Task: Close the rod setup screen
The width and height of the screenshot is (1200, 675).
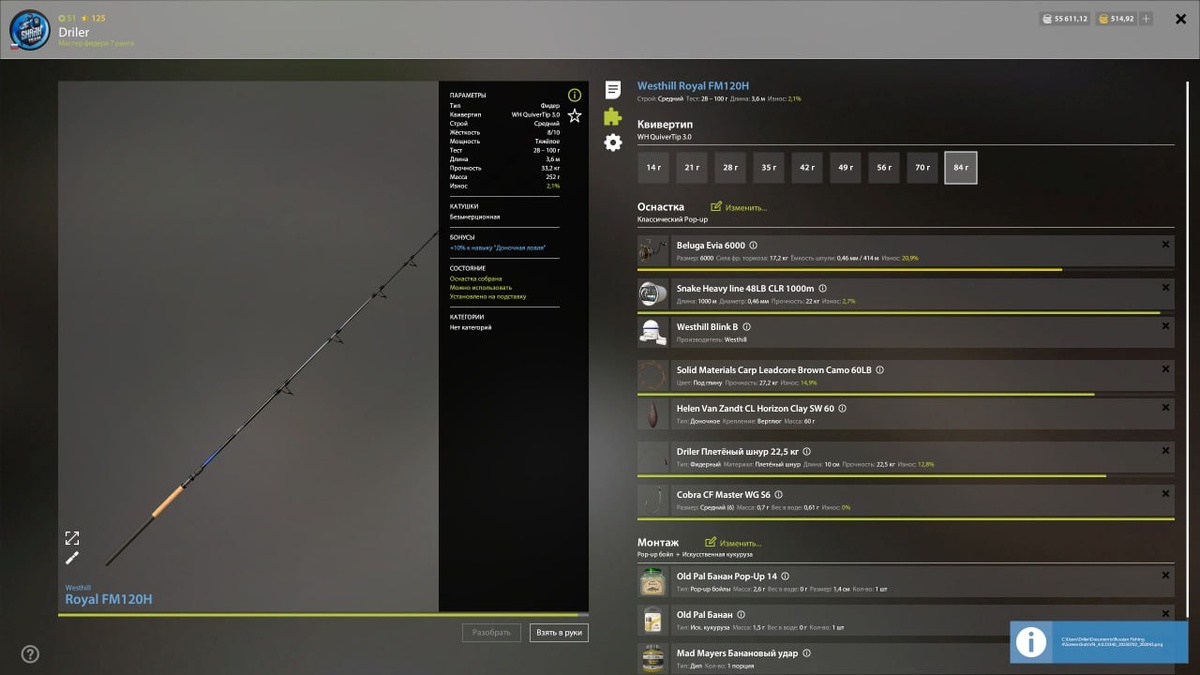Action: click(x=1180, y=19)
